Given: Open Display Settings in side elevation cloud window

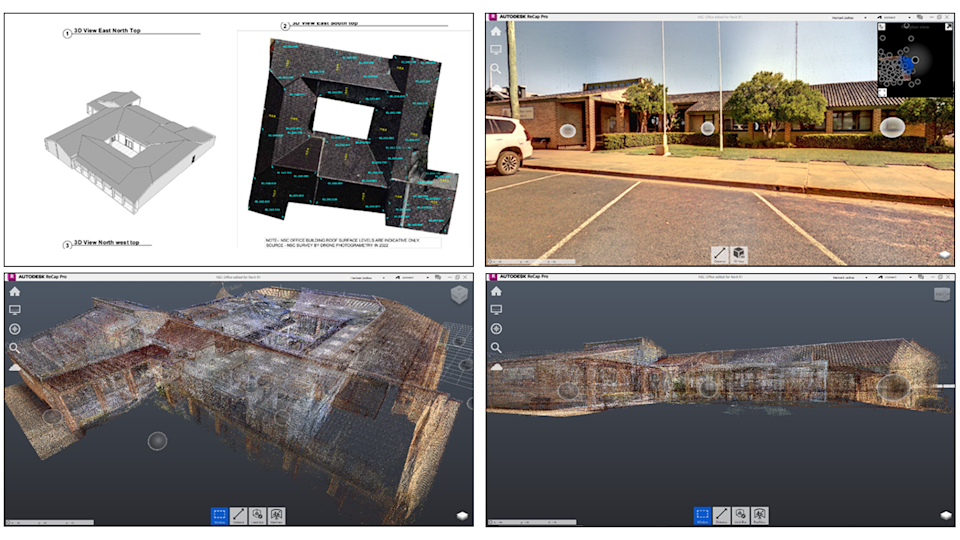Looking at the screenshot, I should click(x=496, y=310).
